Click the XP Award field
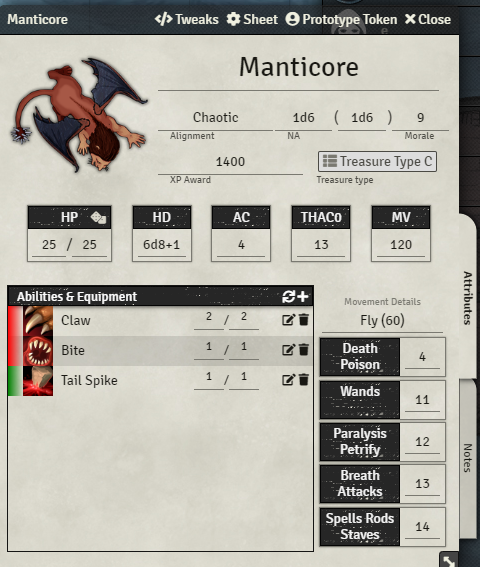Screen dimensions: 480x567 tap(230, 162)
